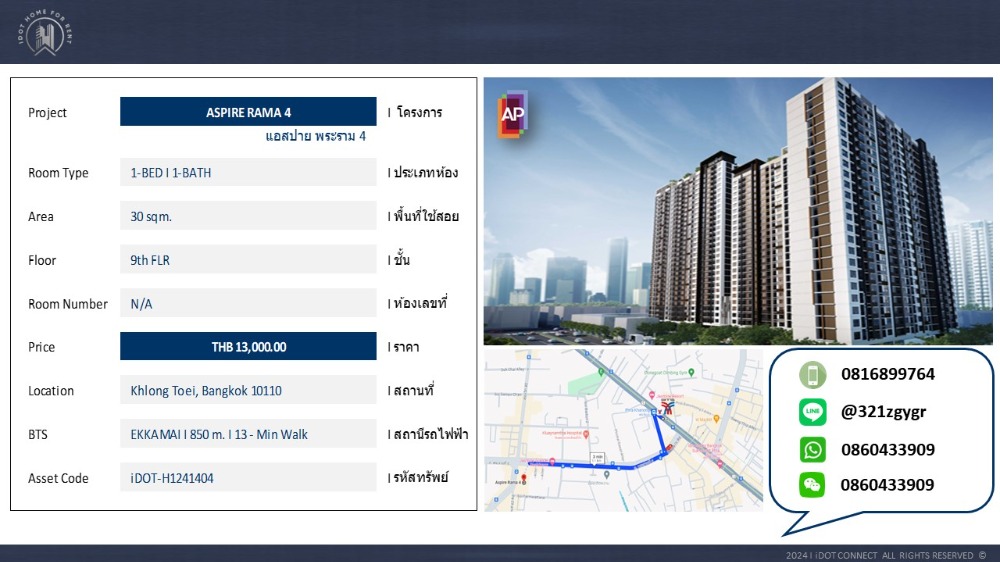Click the Thai label สถานีรถไฟฟ้า

tap(430, 434)
